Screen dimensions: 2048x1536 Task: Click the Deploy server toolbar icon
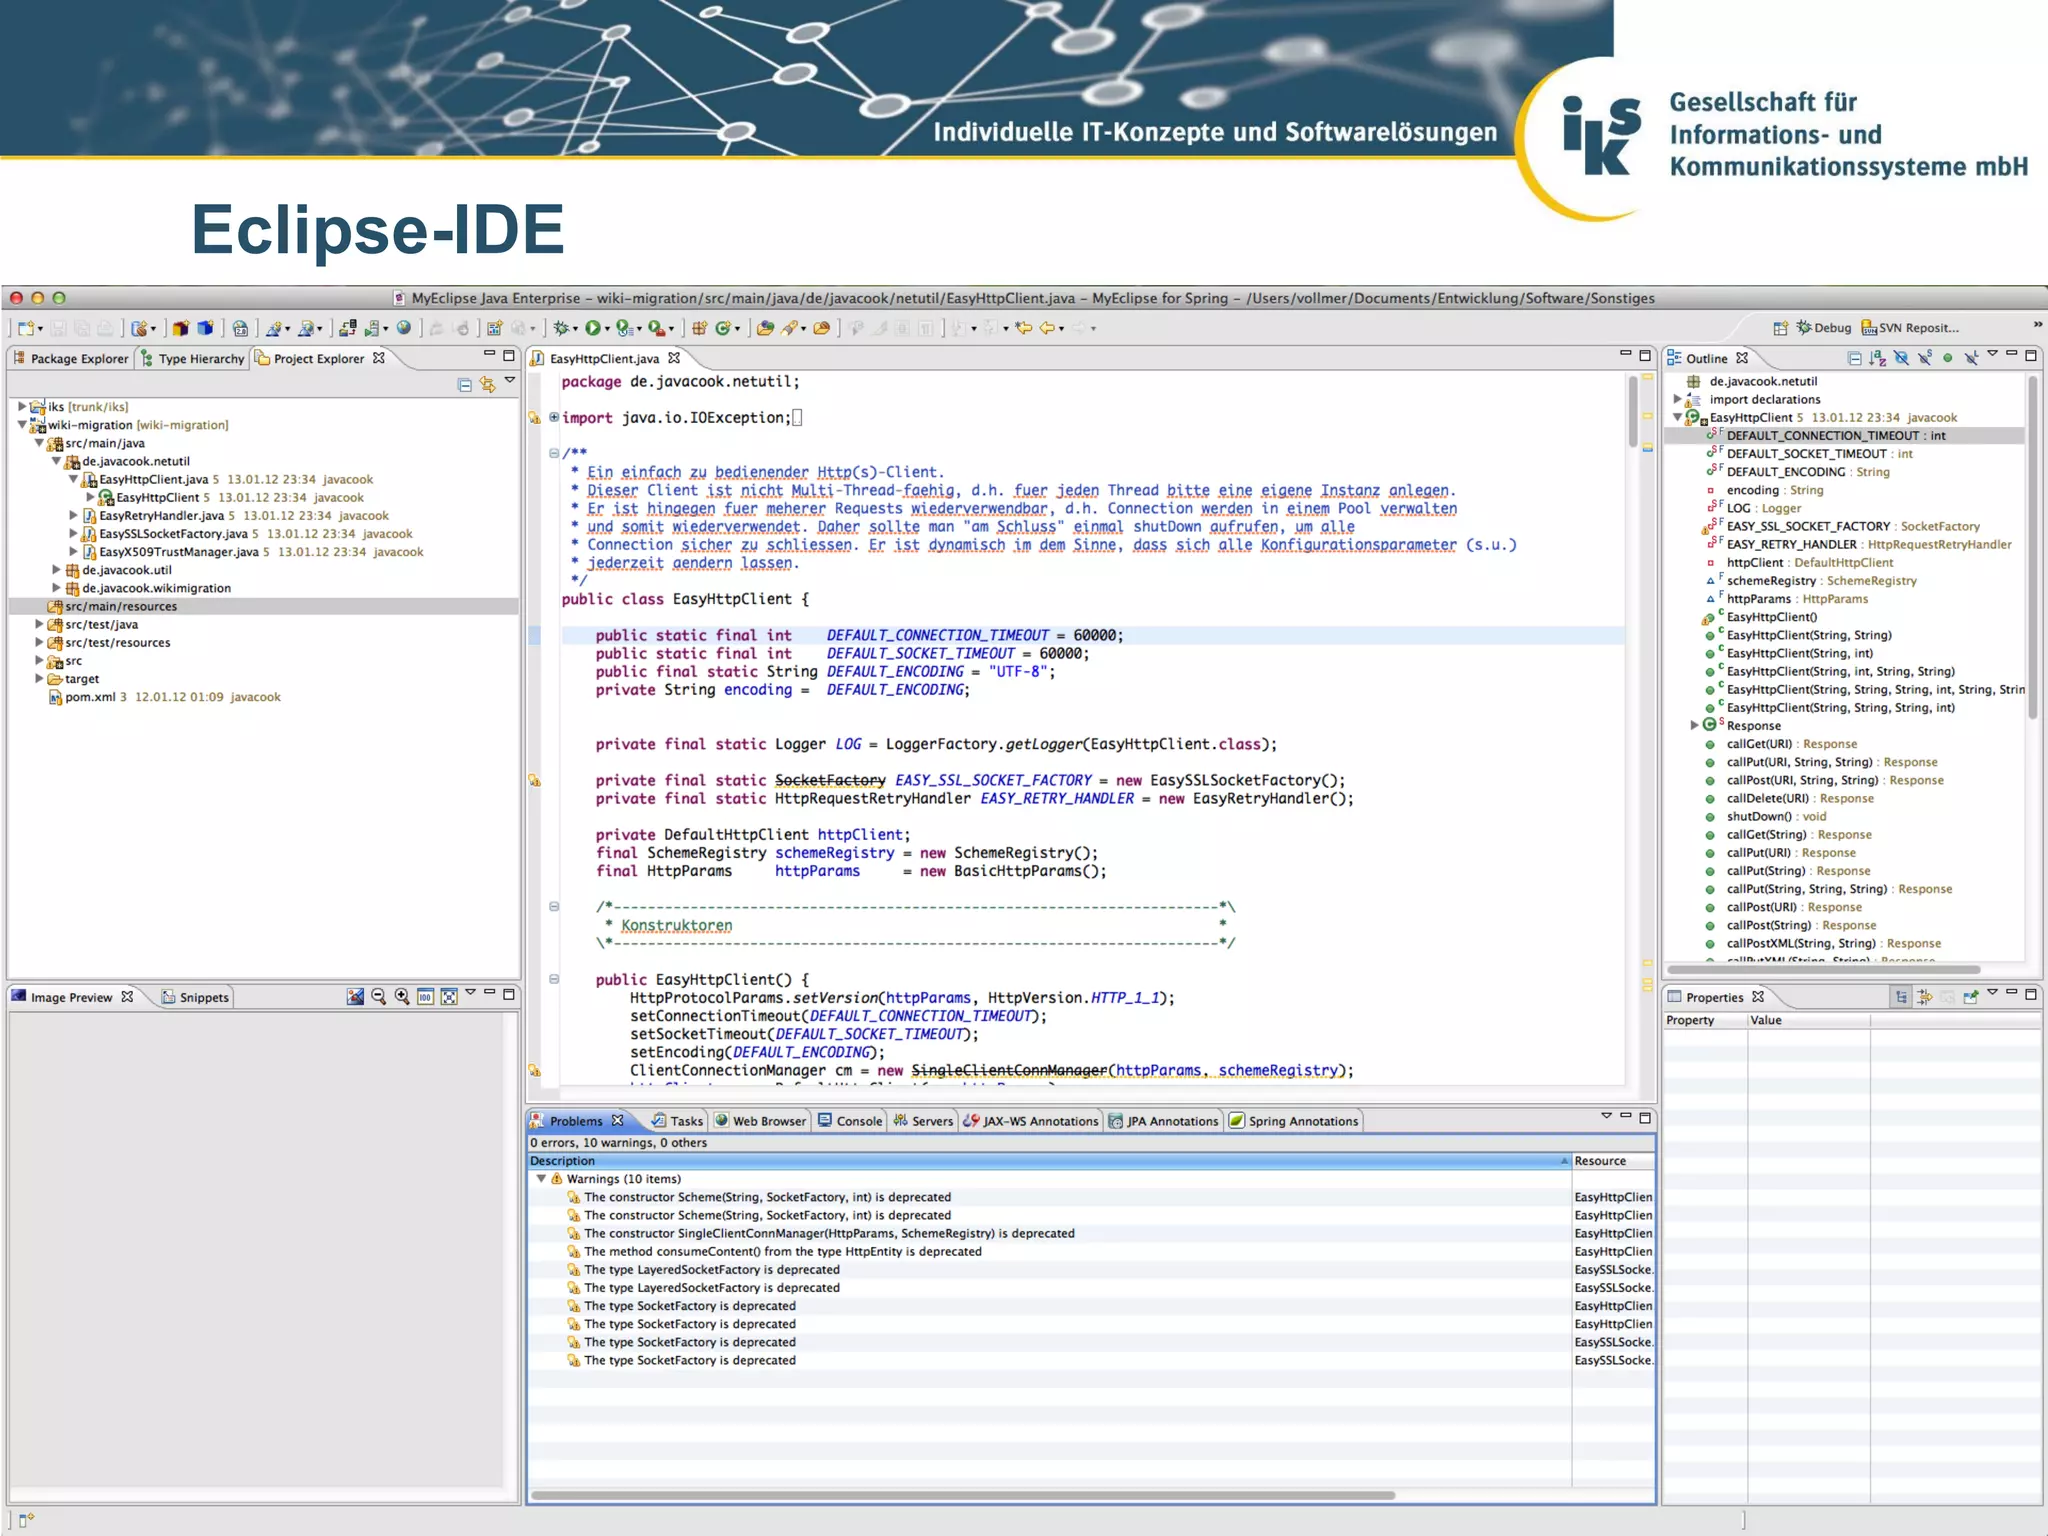348,328
